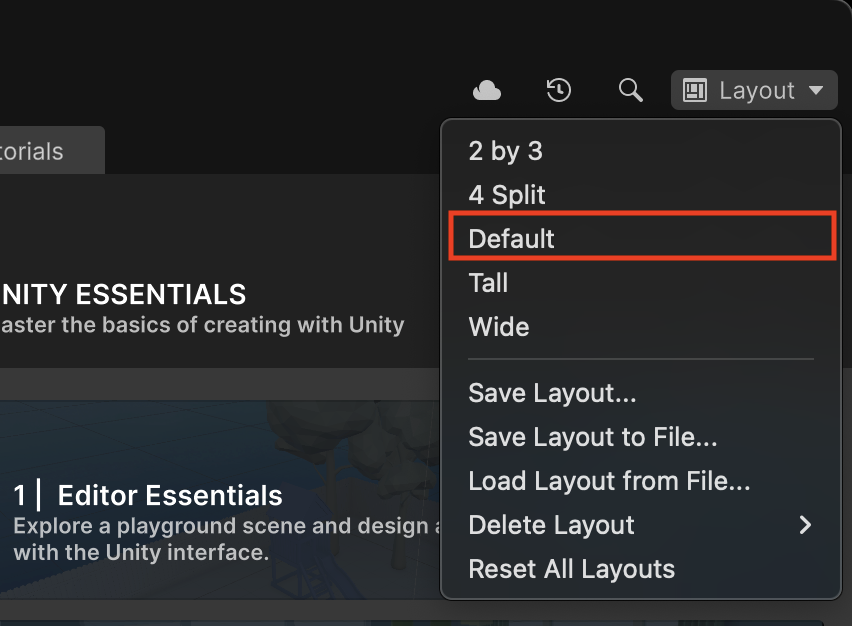
Task: Open the Editor Essentials tutorial title
Action: pos(170,495)
